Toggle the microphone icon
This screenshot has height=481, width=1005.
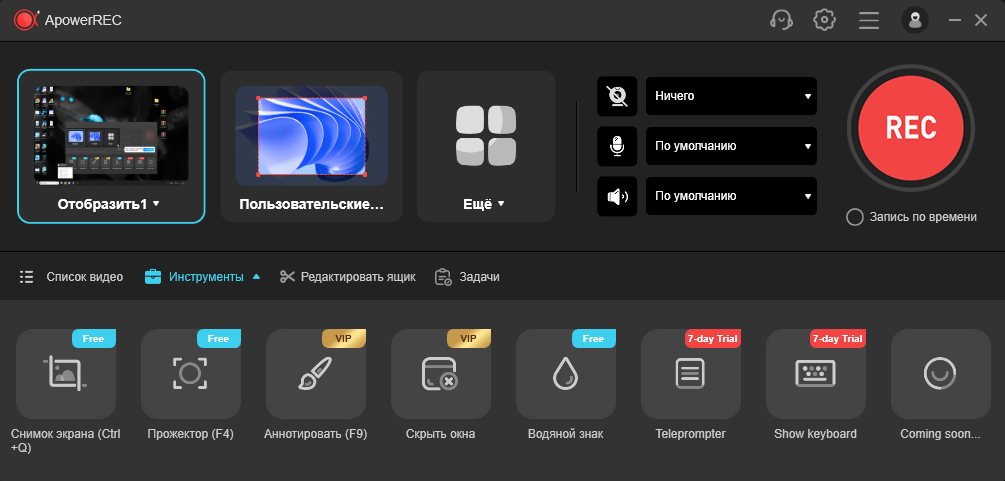[x=617, y=146]
